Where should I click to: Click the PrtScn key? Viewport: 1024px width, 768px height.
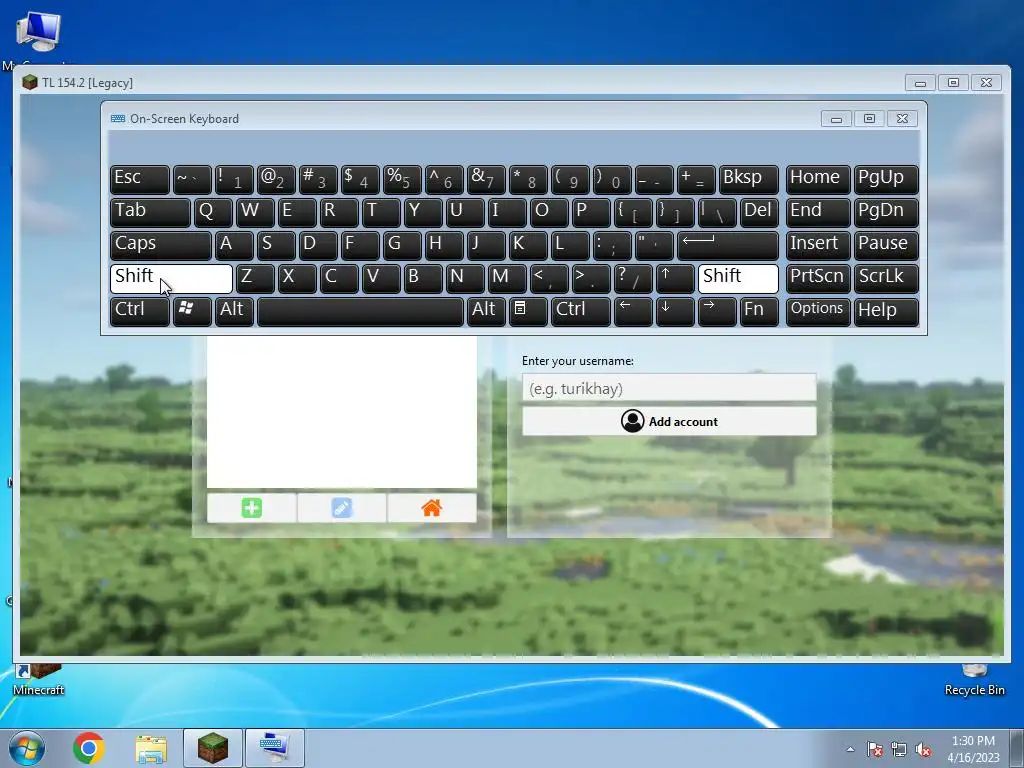click(818, 279)
